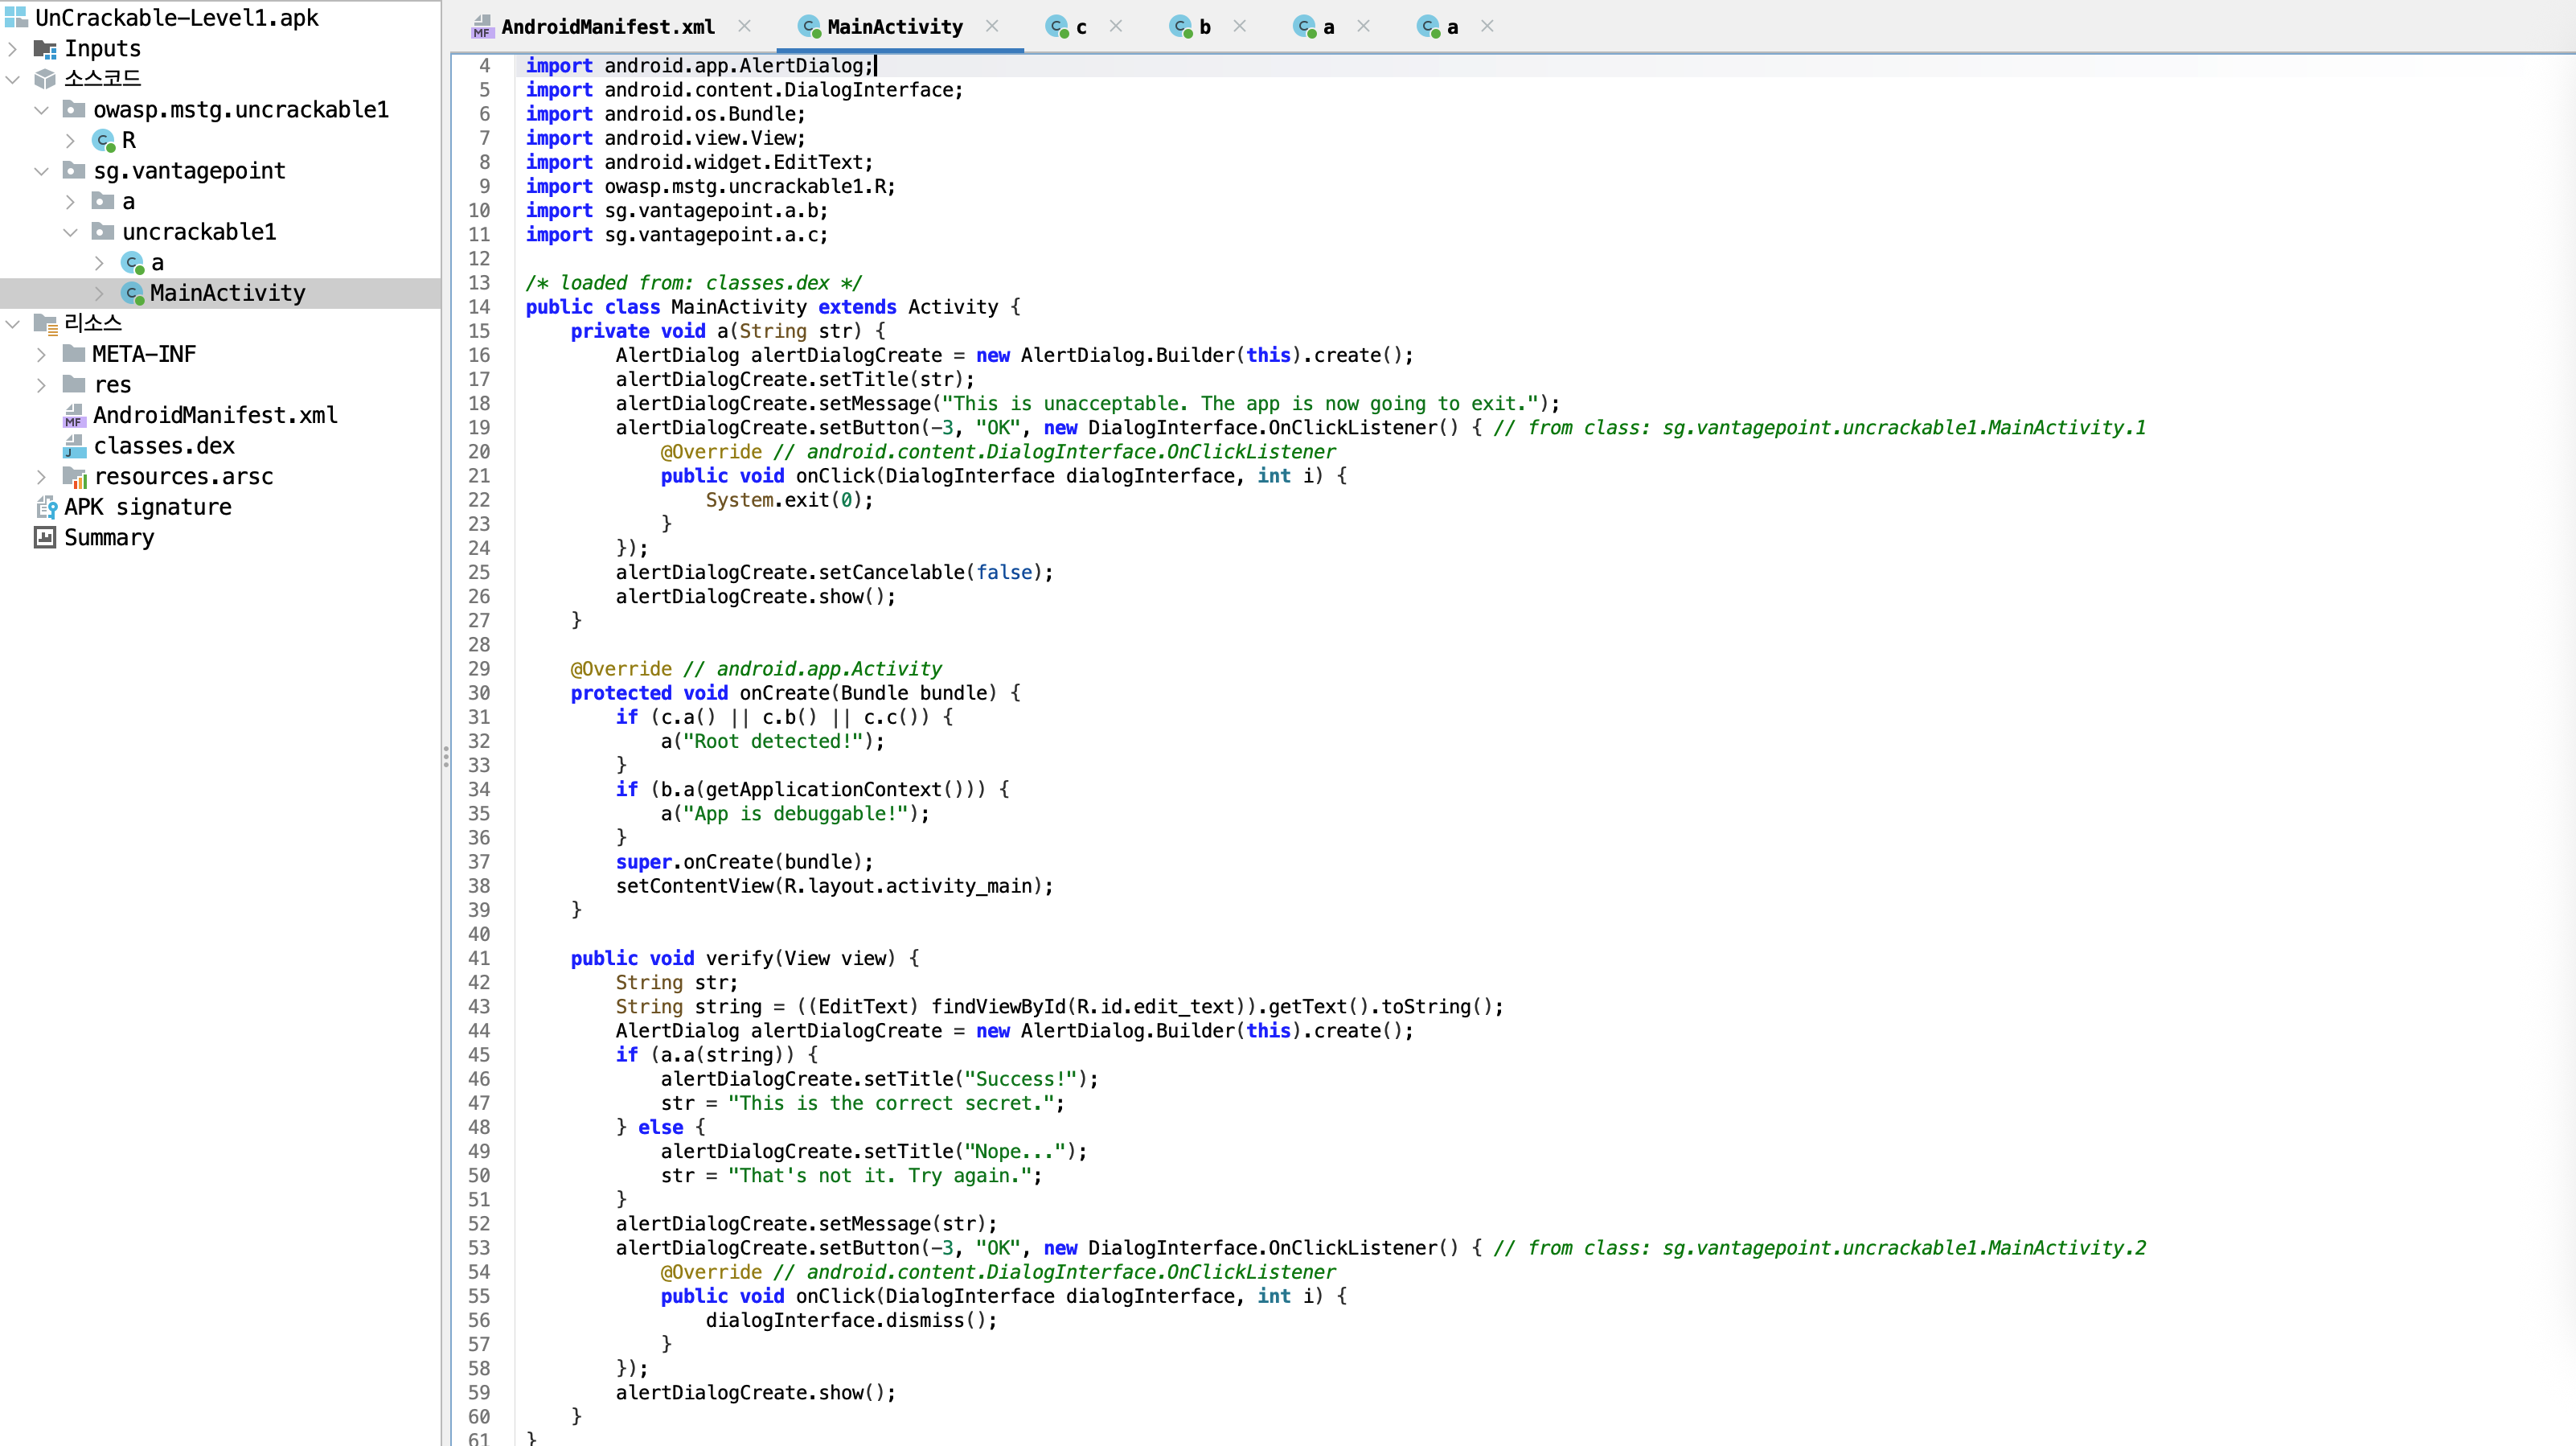Image resolution: width=2576 pixels, height=1446 pixels.
Task: Click the UnCrackable-Level1.apk root icon
Action: [x=16, y=18]
